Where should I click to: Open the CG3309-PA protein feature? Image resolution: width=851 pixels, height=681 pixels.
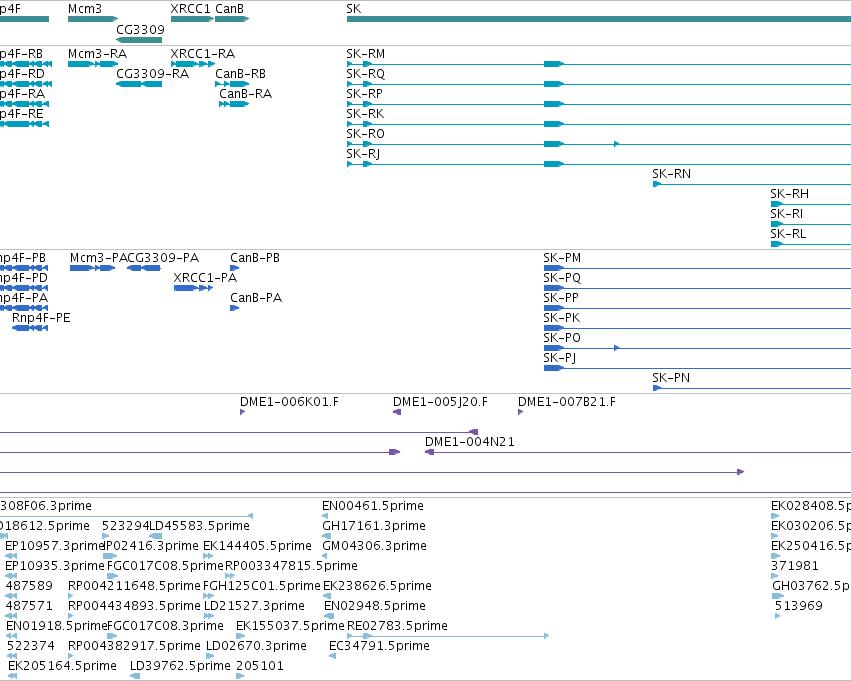pos(163,258)
